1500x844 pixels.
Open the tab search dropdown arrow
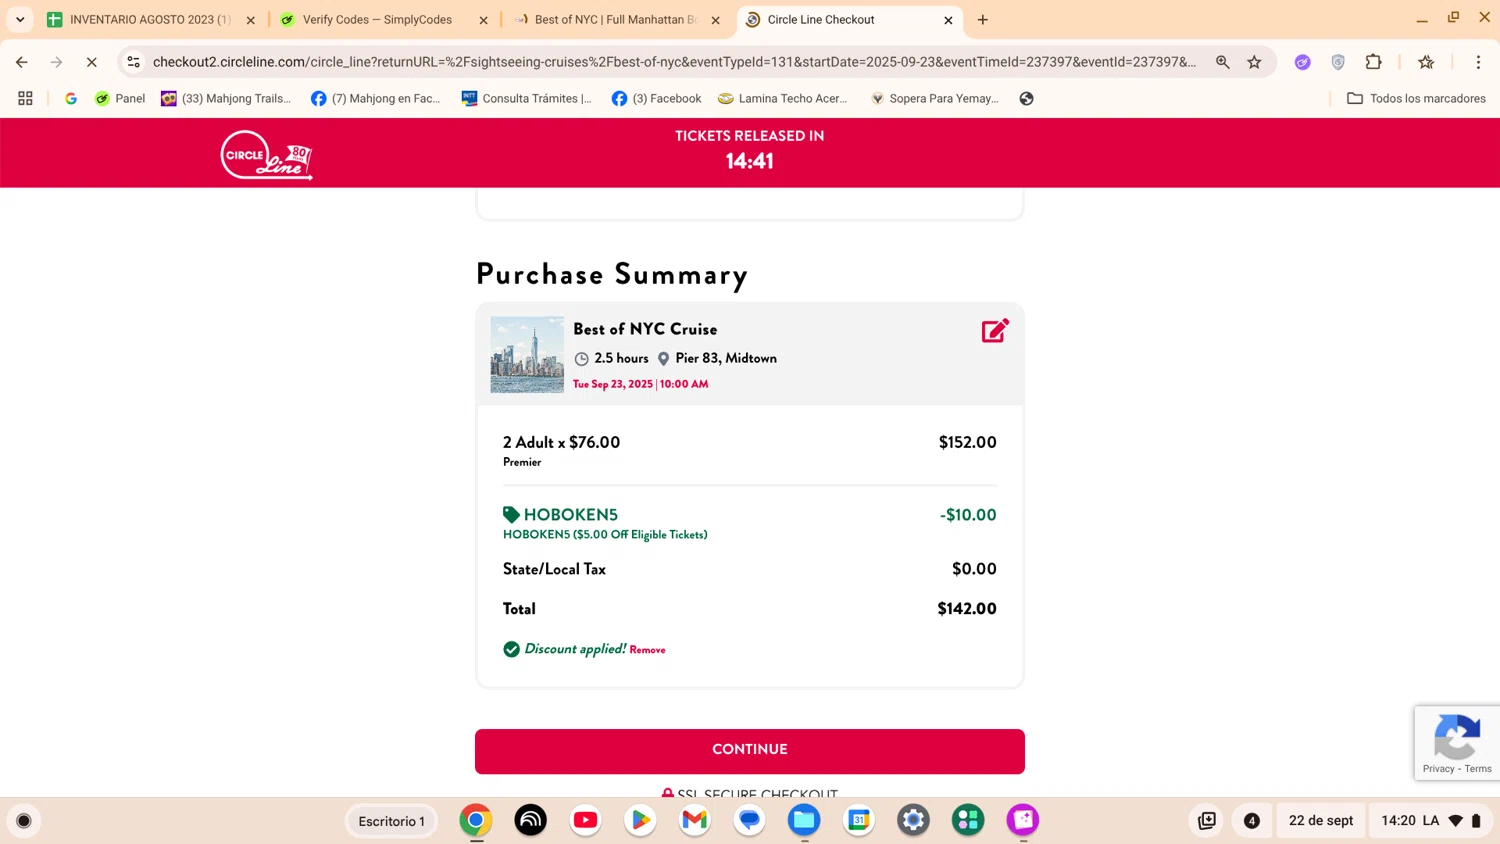[x=20, y=20]
